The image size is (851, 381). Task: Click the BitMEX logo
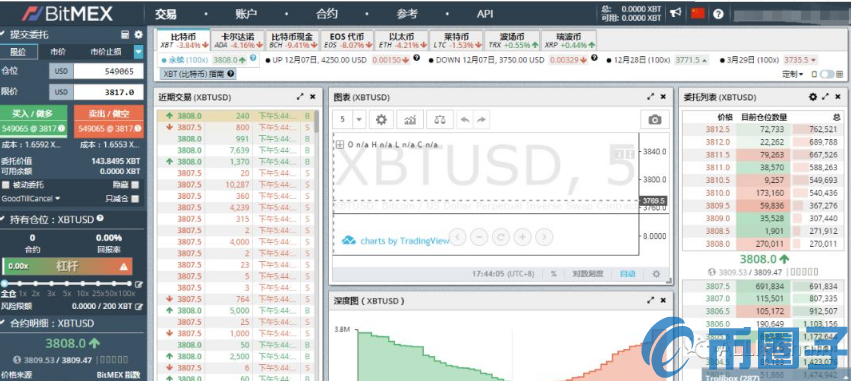pyautogui.click(x=67, y=13)
